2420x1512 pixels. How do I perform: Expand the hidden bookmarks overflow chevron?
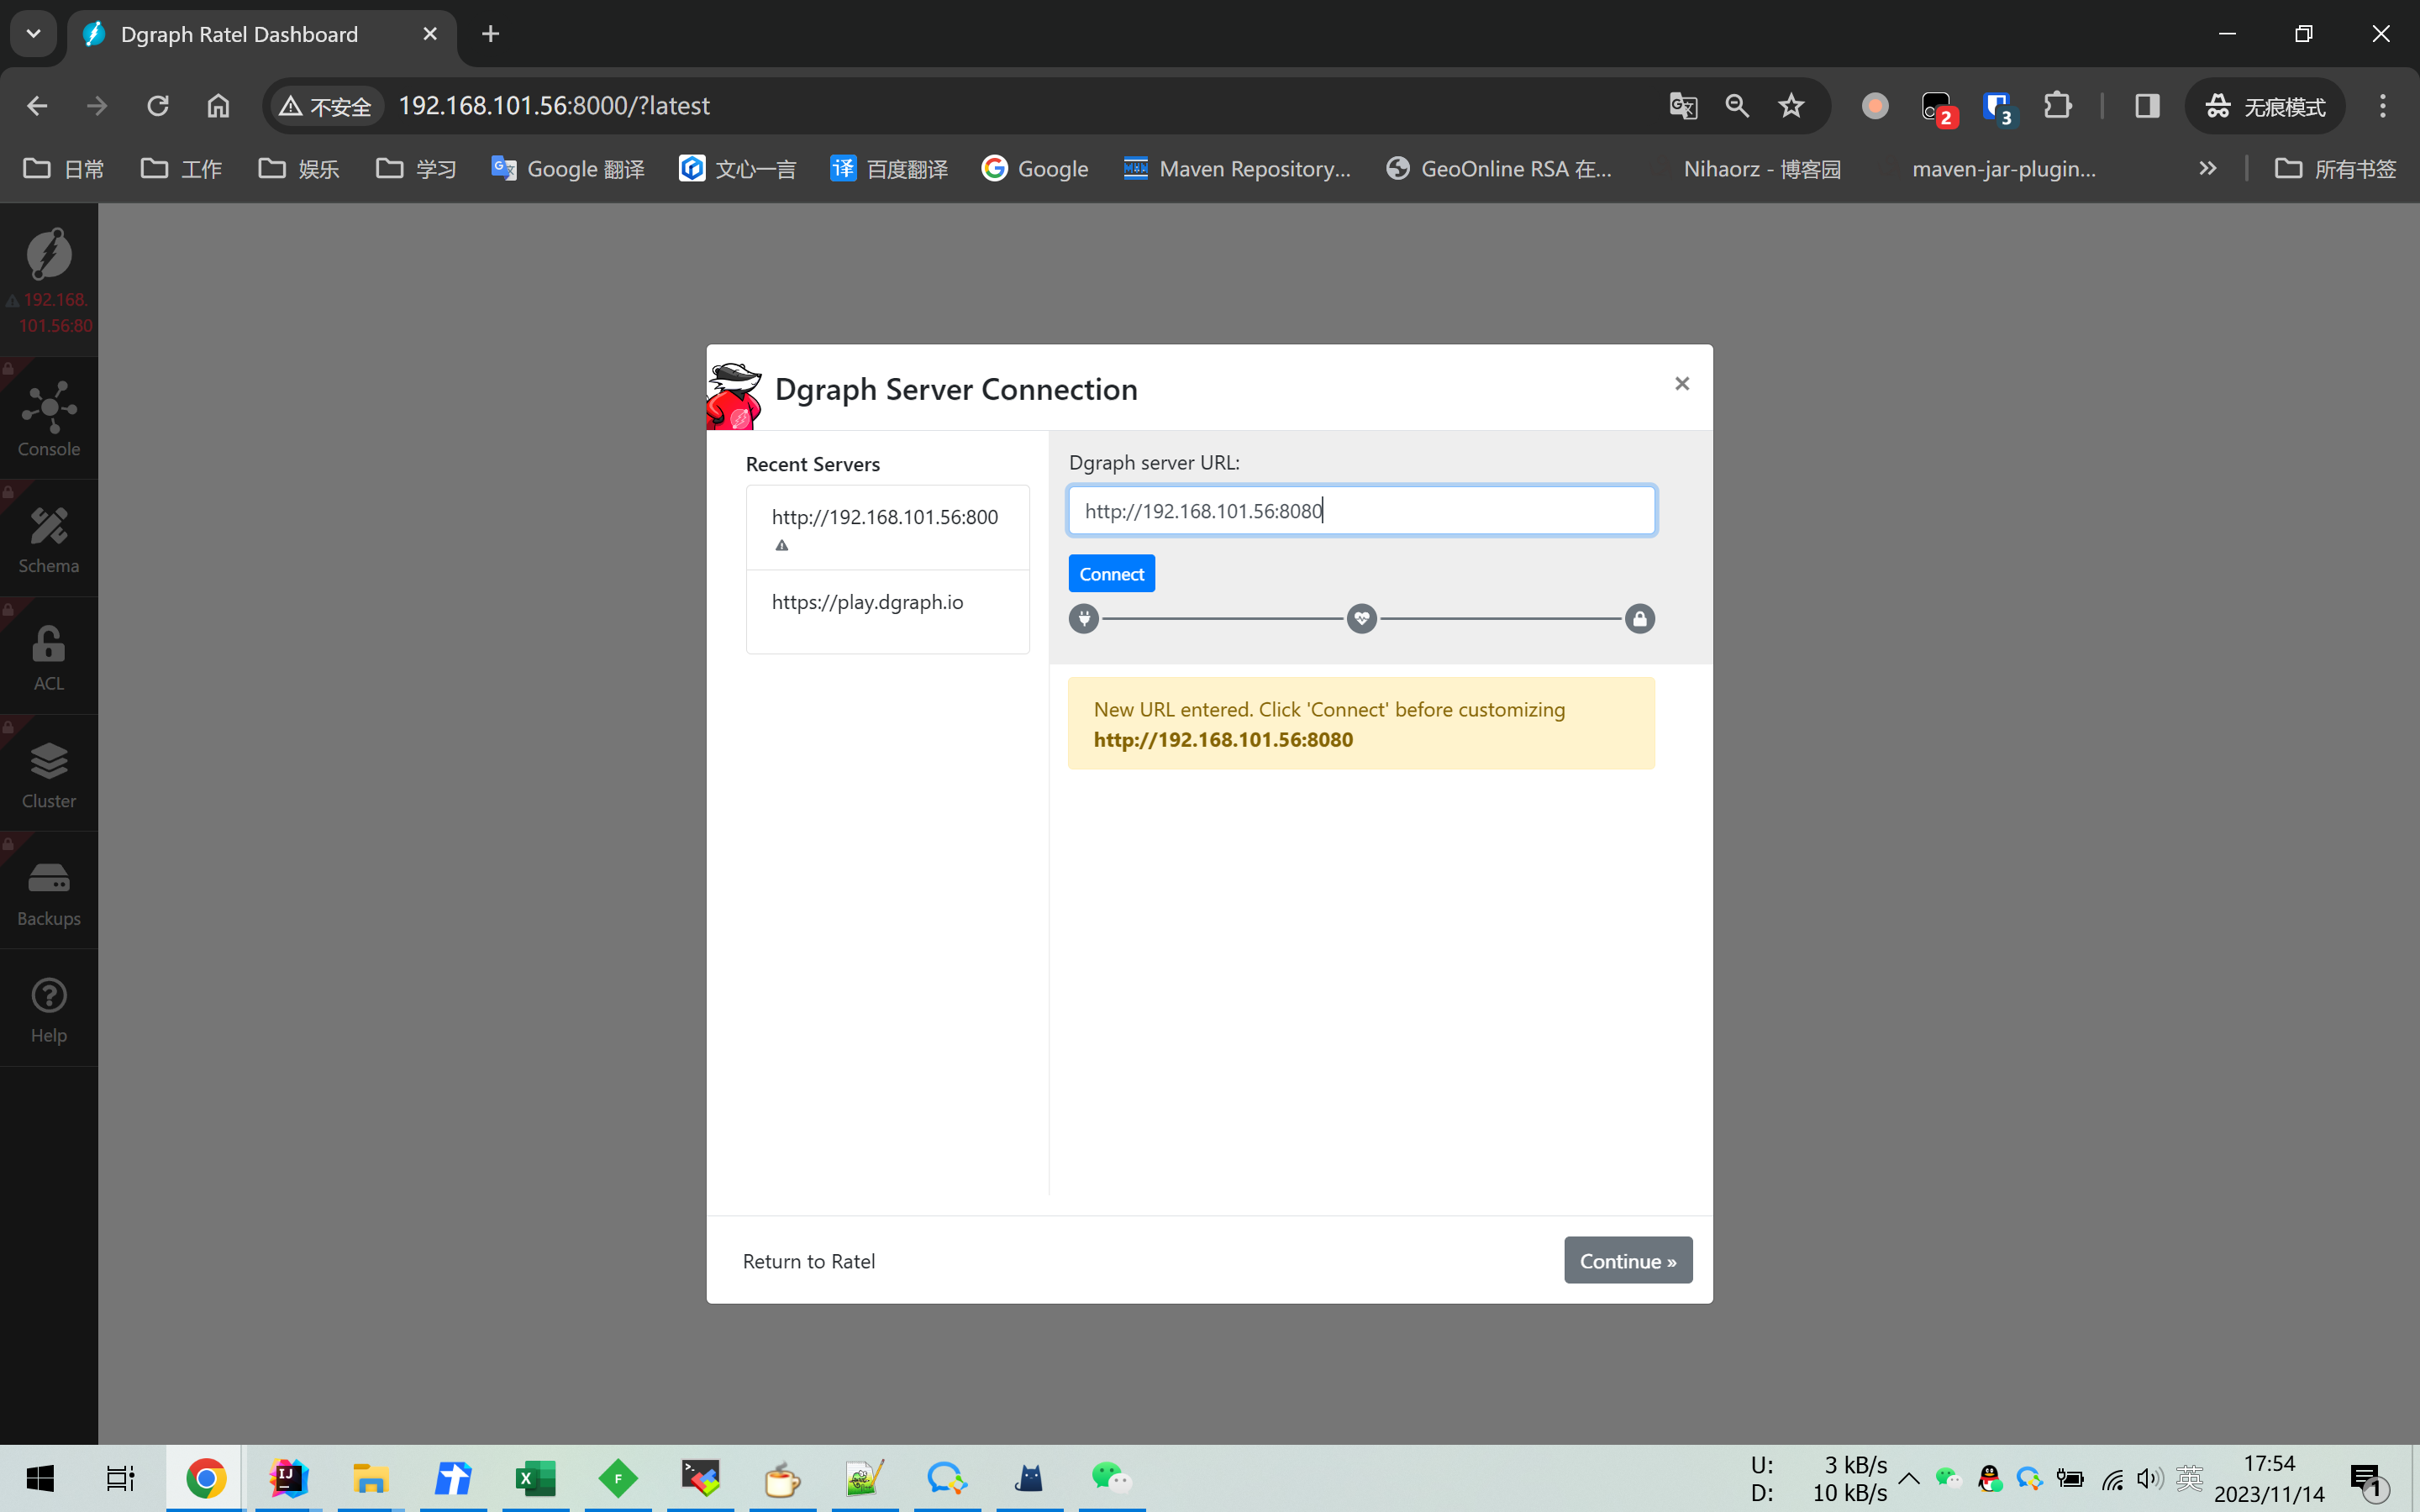click(2207, 168)
